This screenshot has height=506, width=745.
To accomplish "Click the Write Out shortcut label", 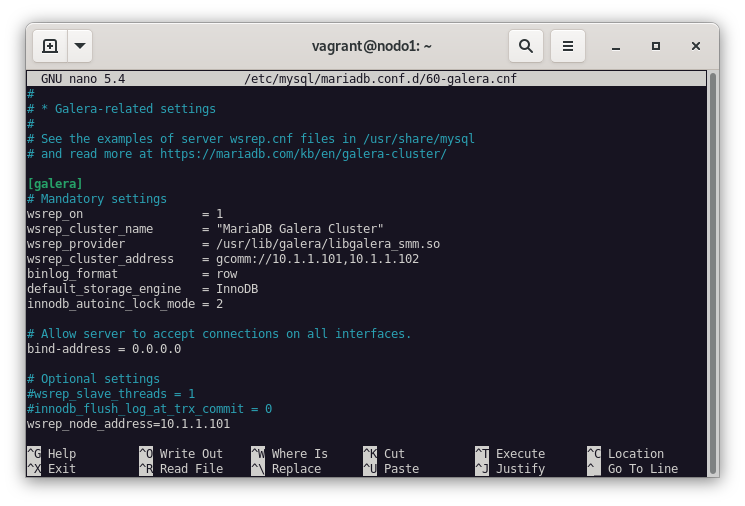I will click(x=191, y=454).
